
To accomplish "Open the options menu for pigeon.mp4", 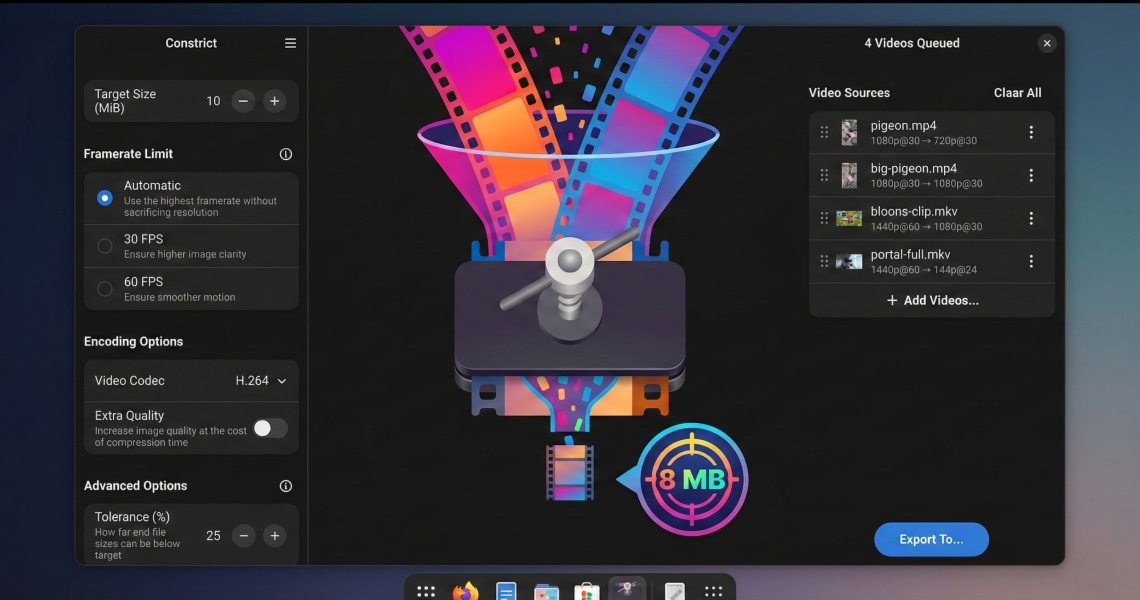I will pyautogui.click(x=1031, y=132).
